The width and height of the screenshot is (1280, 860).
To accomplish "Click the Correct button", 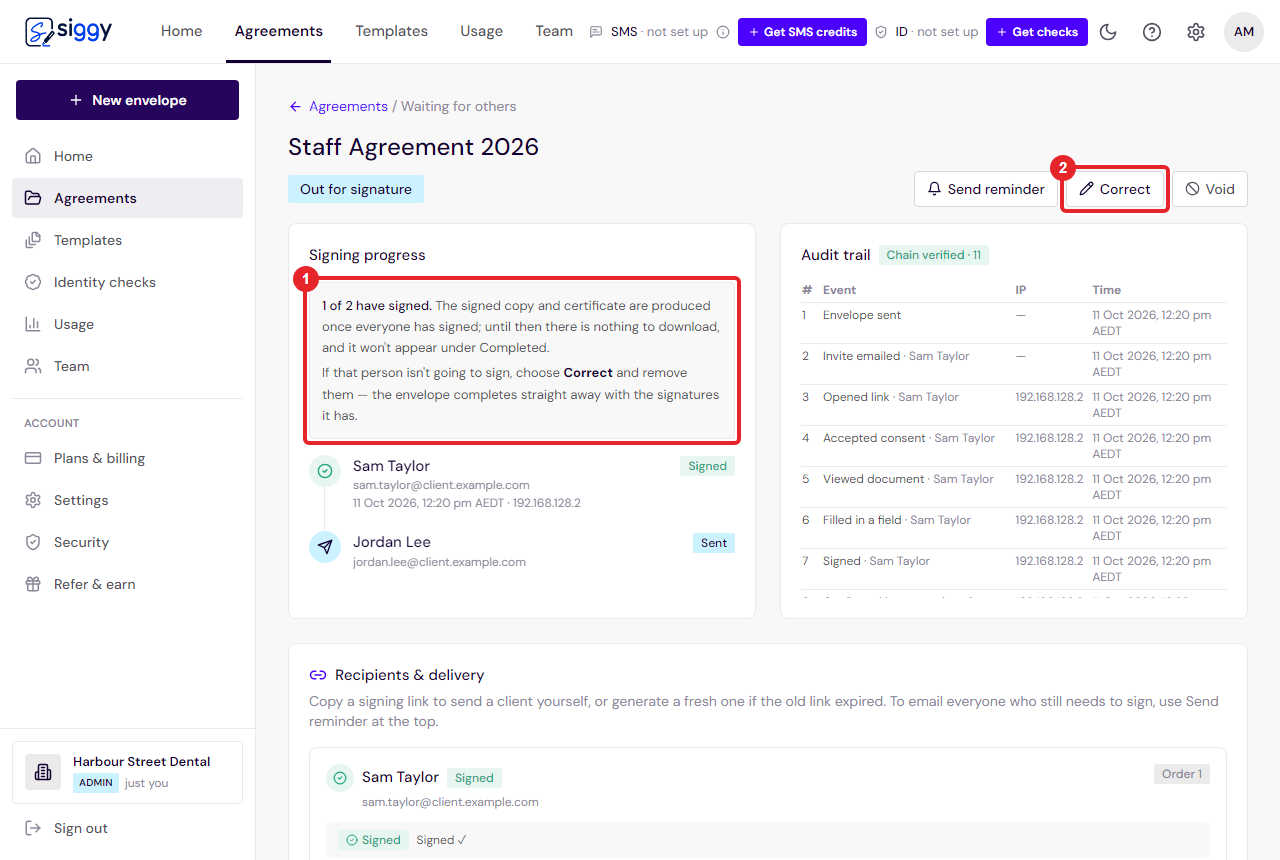I will click(1115, 189).
